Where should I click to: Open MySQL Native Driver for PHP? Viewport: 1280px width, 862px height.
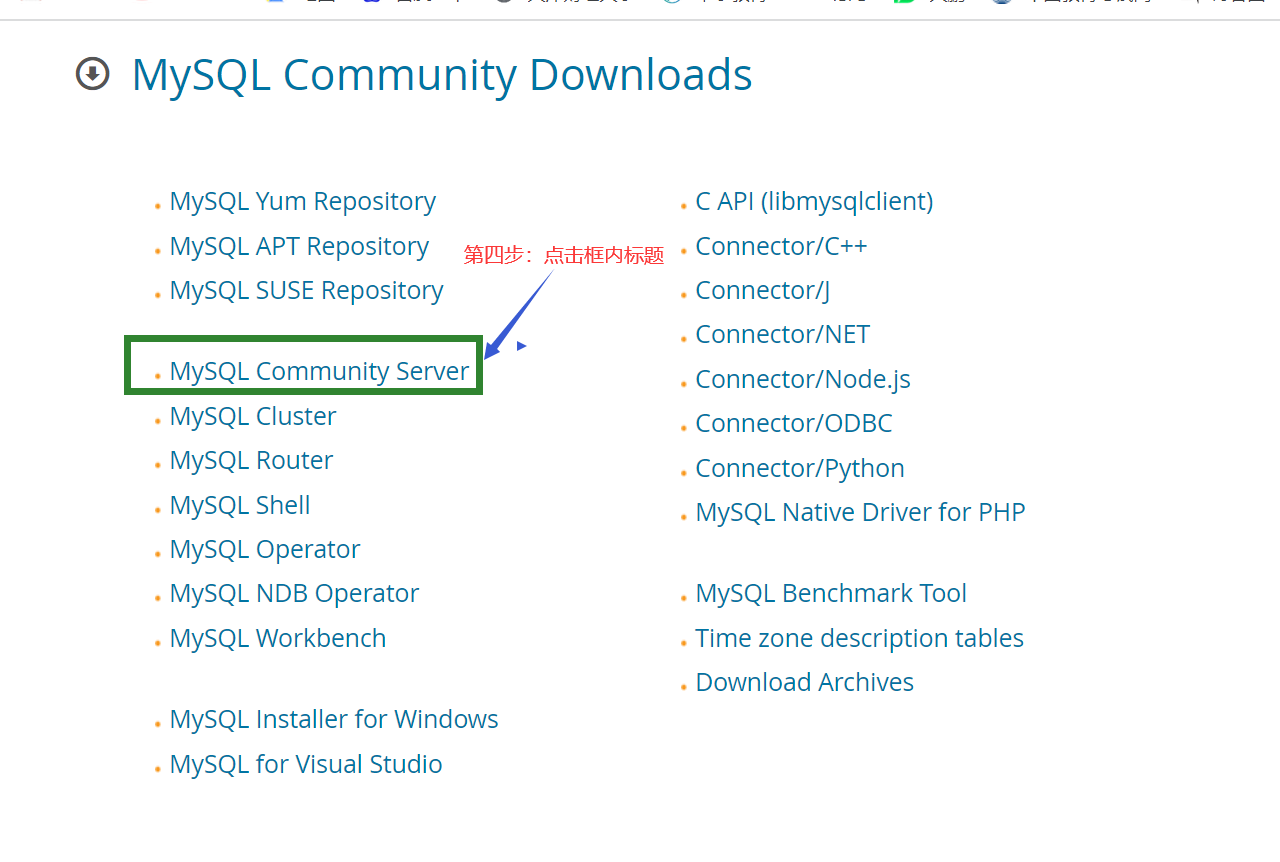860,512
